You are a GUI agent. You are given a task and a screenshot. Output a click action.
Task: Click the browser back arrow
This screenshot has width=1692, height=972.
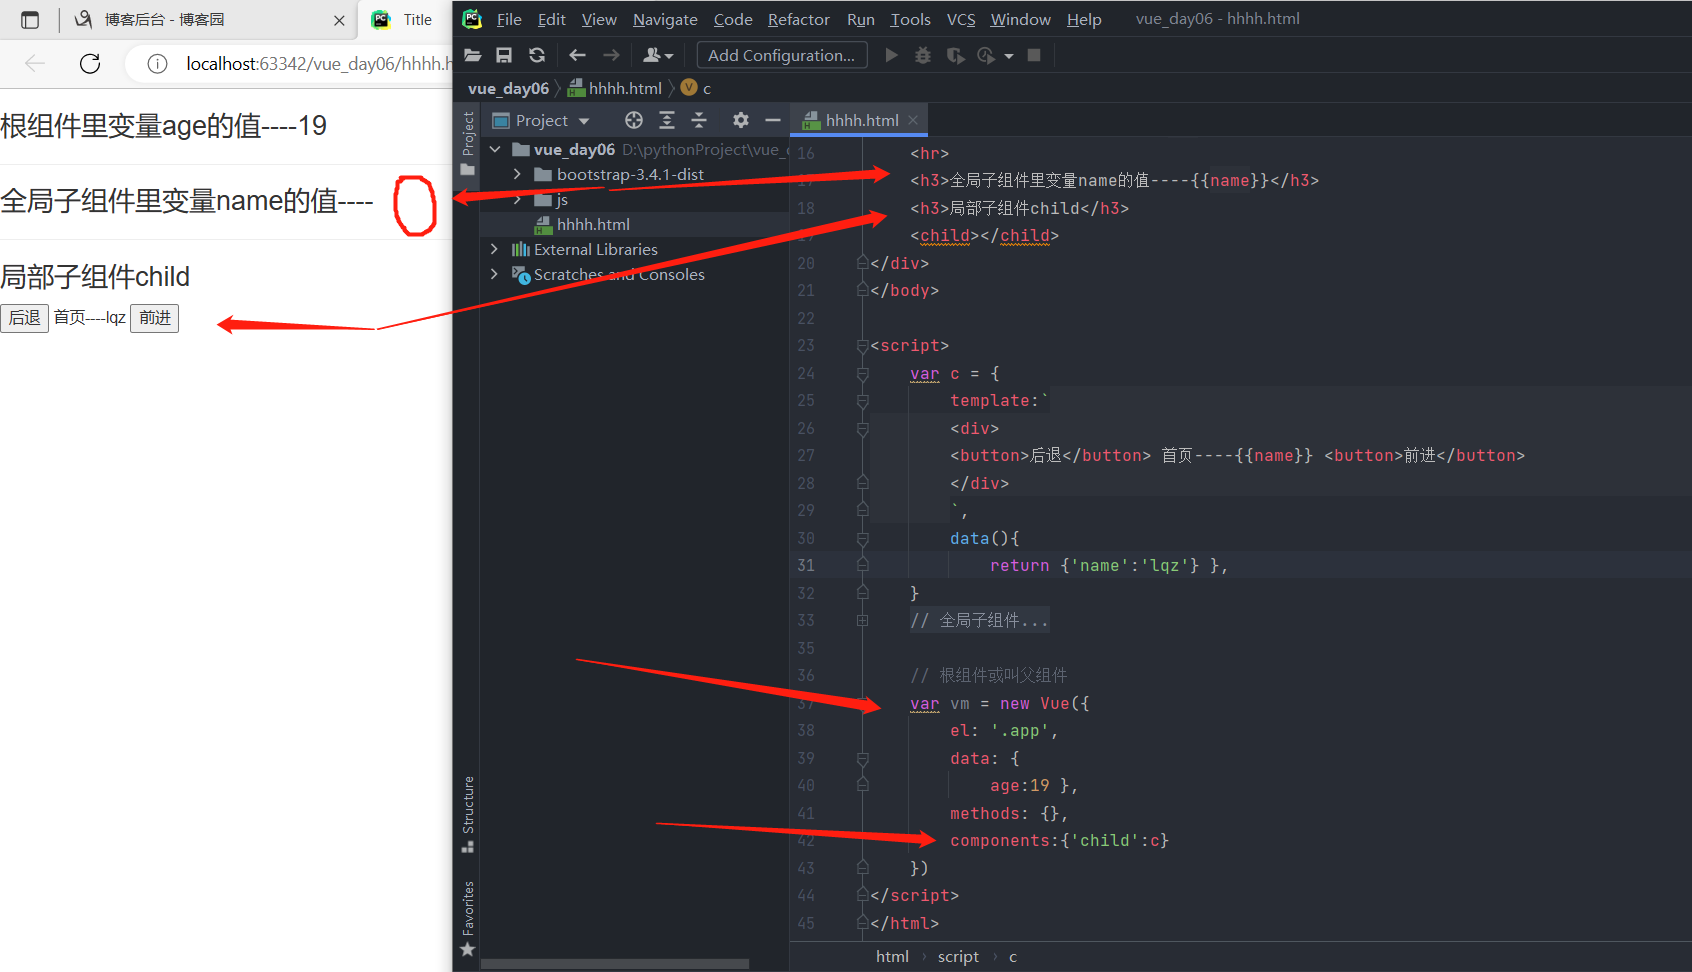coord(35,64)
